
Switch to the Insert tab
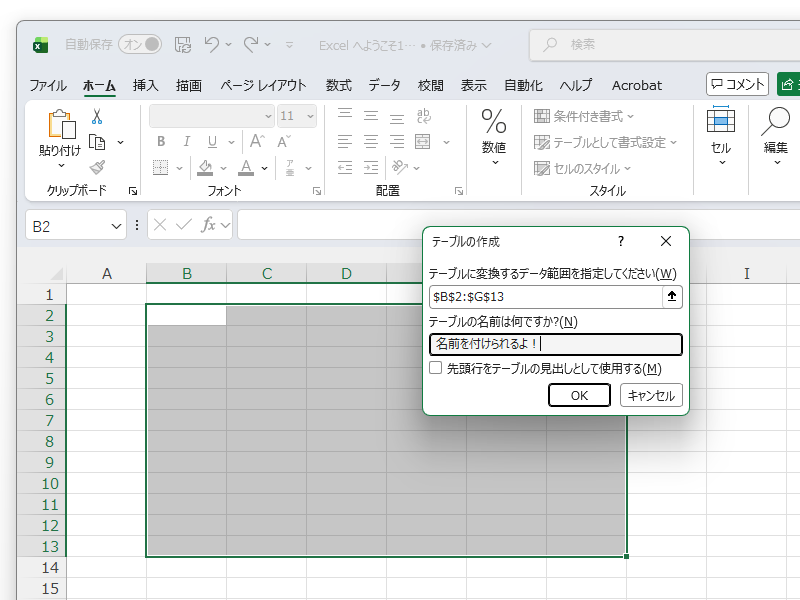click(145, 85)
